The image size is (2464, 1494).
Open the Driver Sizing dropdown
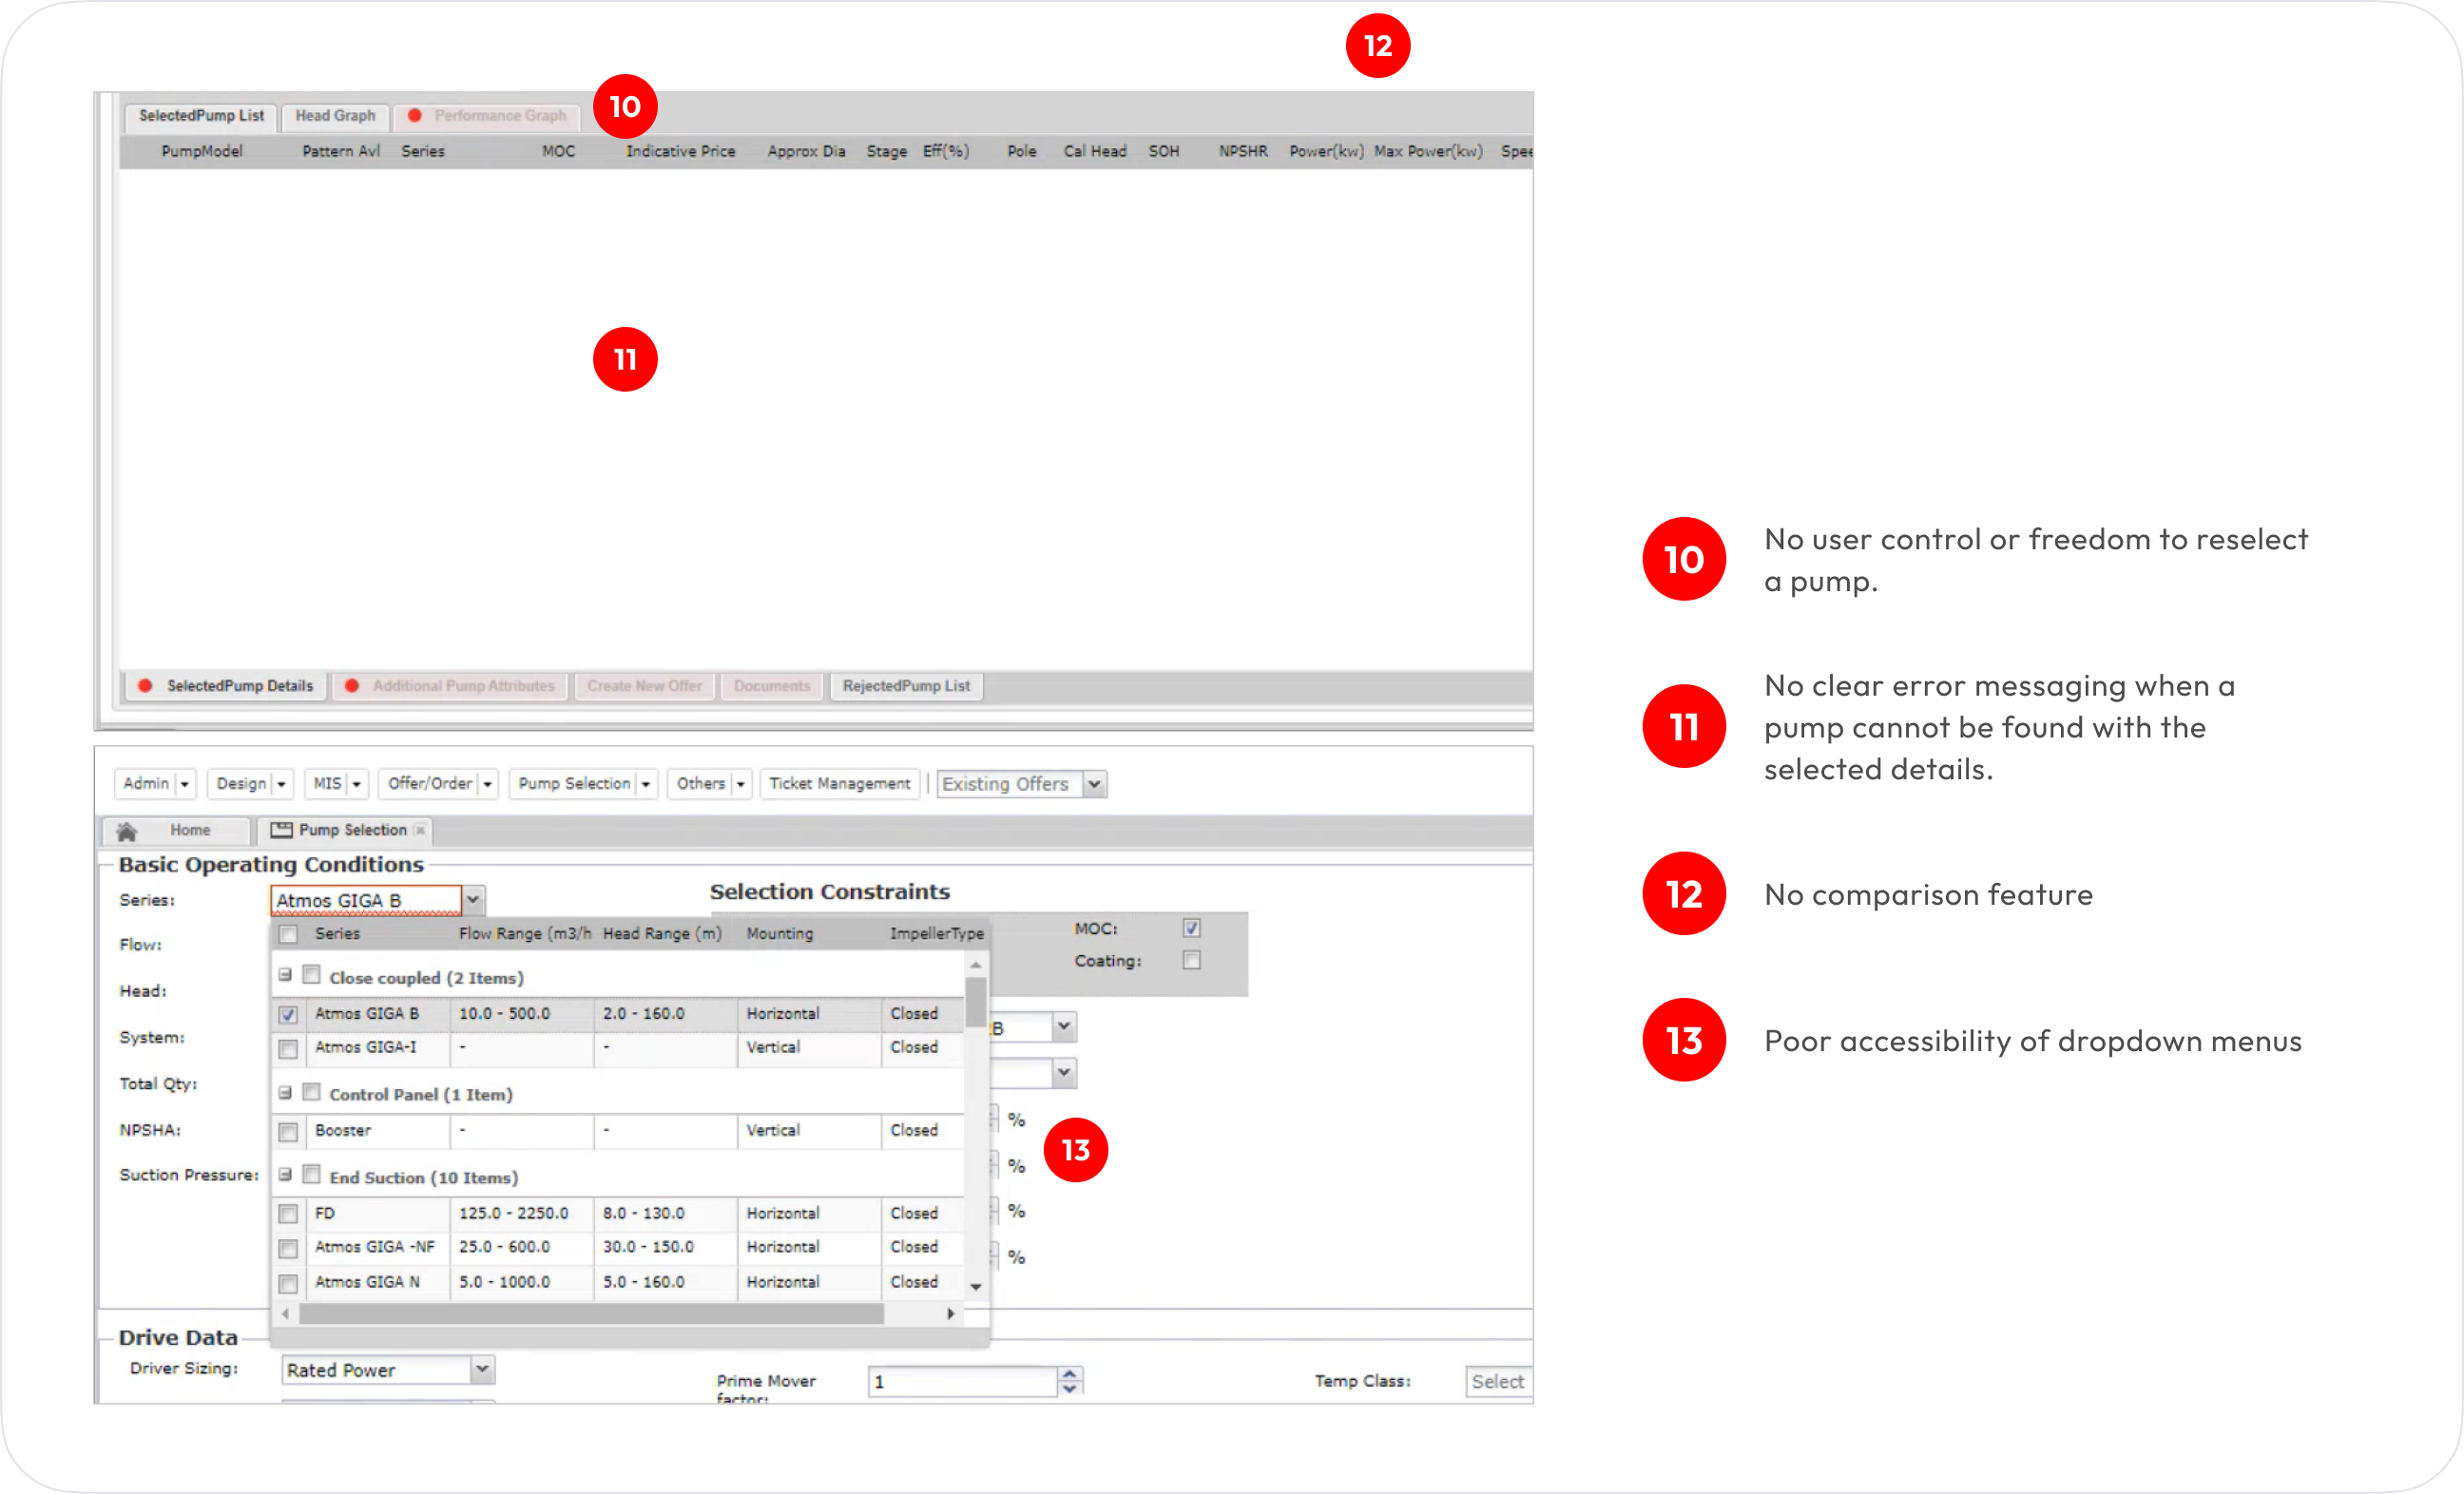pyautogui.click(x=482, y=1369)
